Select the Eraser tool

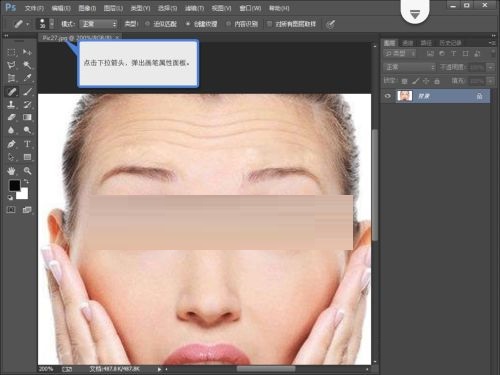(x=11, y=117)
